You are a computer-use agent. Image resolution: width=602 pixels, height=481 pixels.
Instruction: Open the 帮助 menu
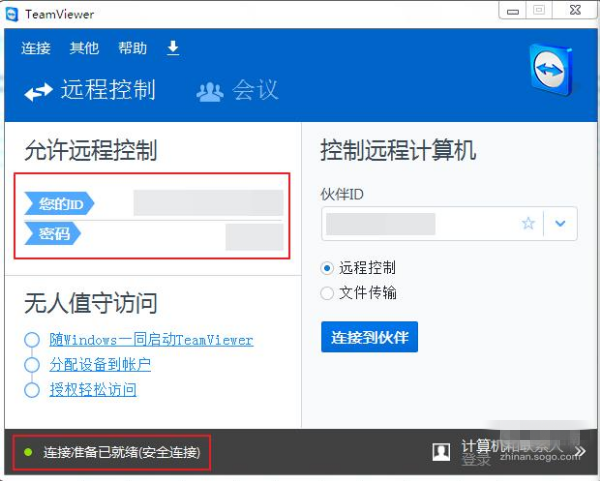[132, 48]
